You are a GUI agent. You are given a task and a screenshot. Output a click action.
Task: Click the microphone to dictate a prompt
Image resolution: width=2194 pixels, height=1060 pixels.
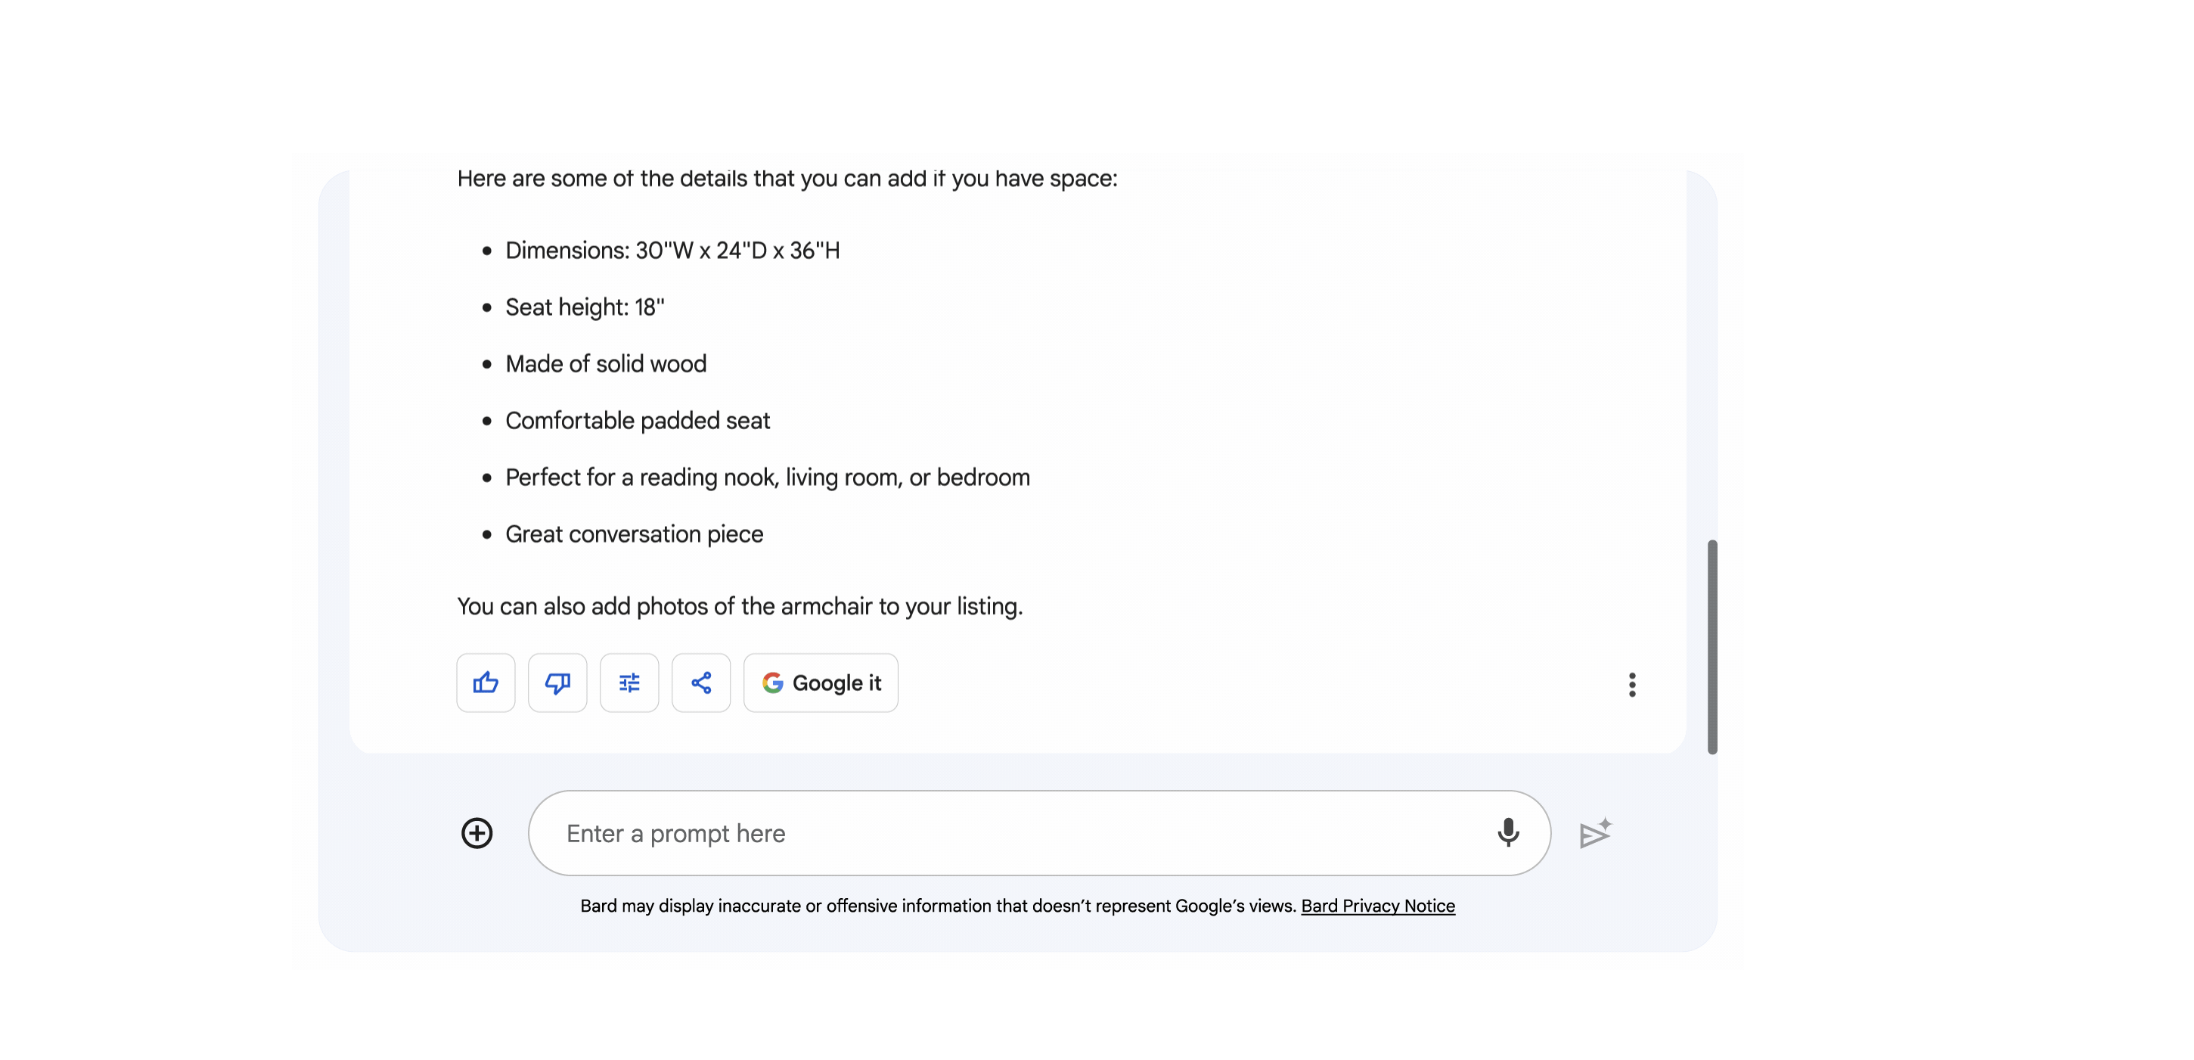click(1508, 832)
